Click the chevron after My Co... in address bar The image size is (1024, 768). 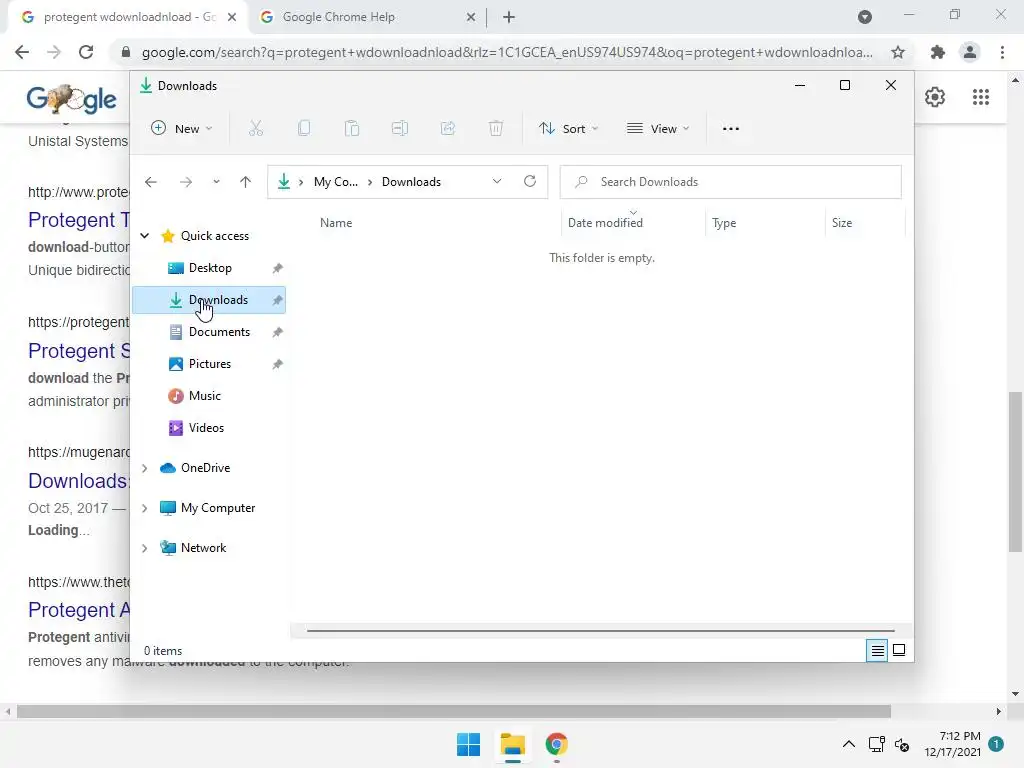click(x=370, y=182)
